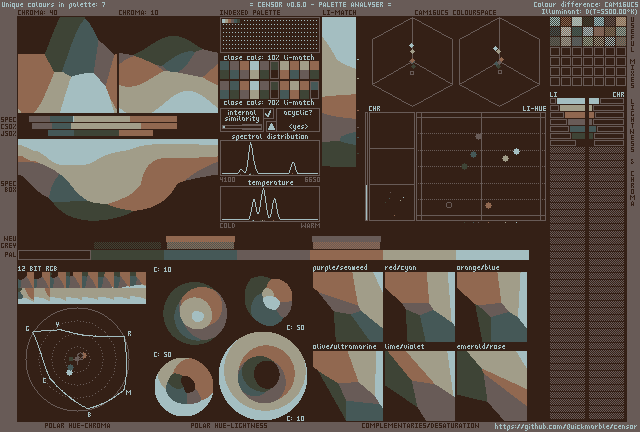Click the right CAM16UCS colourspace hexagon
Screen dimensions: 640x432
497,62
